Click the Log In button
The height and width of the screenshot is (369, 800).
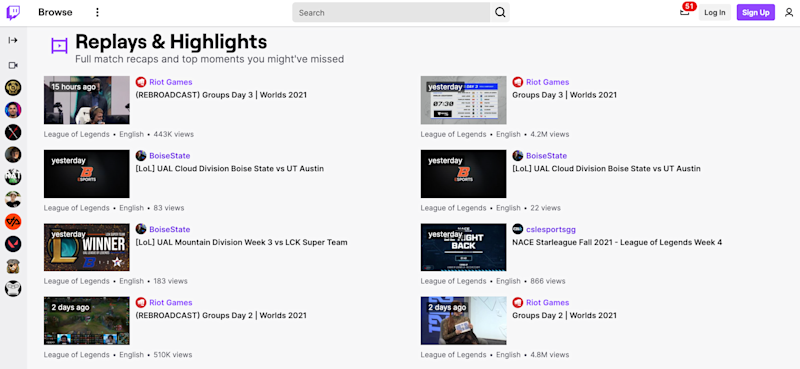point(714,13)
